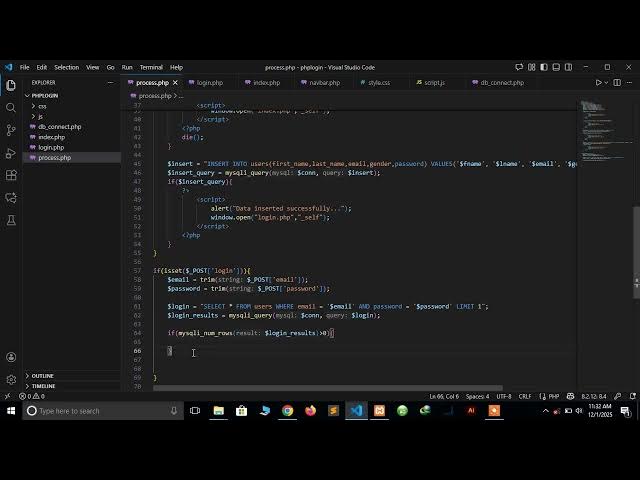The width and height of the screenshot is (640, 480).
Task: Toggle the bottom Panel visibility
Action: (x=556, y=67)
